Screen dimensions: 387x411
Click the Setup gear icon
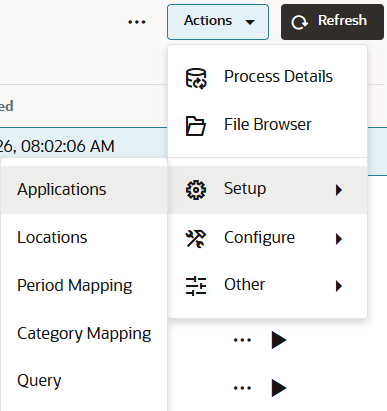(196, 190)
